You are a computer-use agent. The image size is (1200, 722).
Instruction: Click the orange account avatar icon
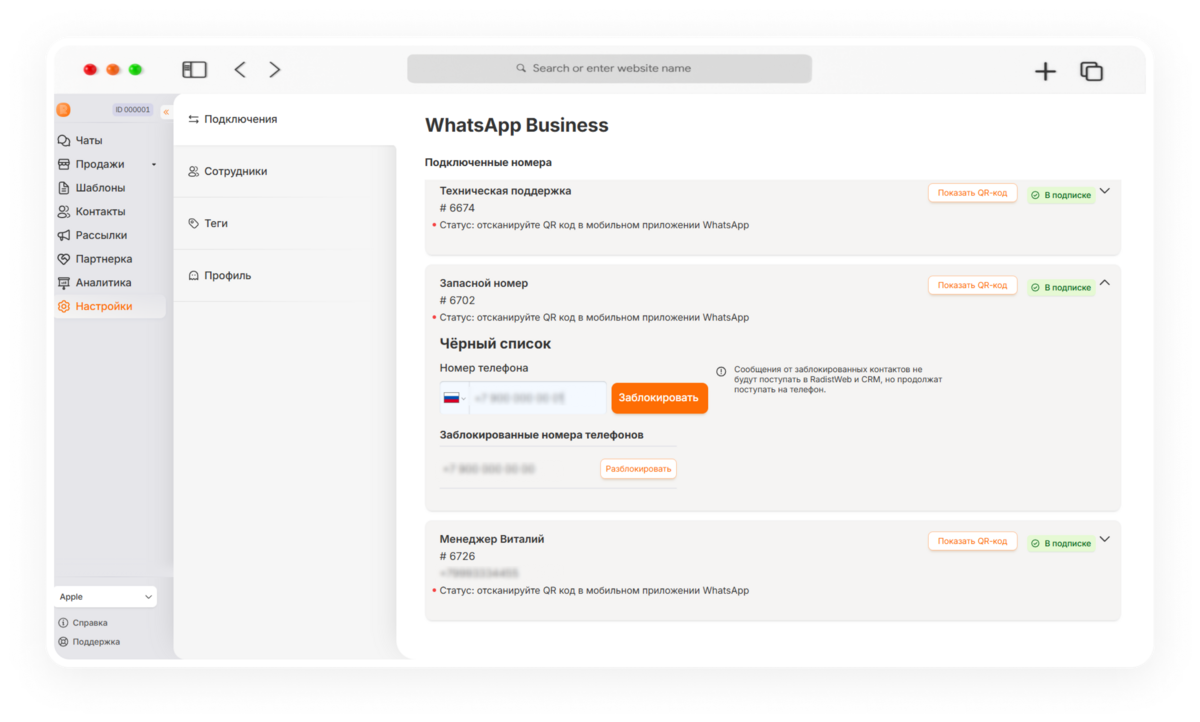click(64, 110)
